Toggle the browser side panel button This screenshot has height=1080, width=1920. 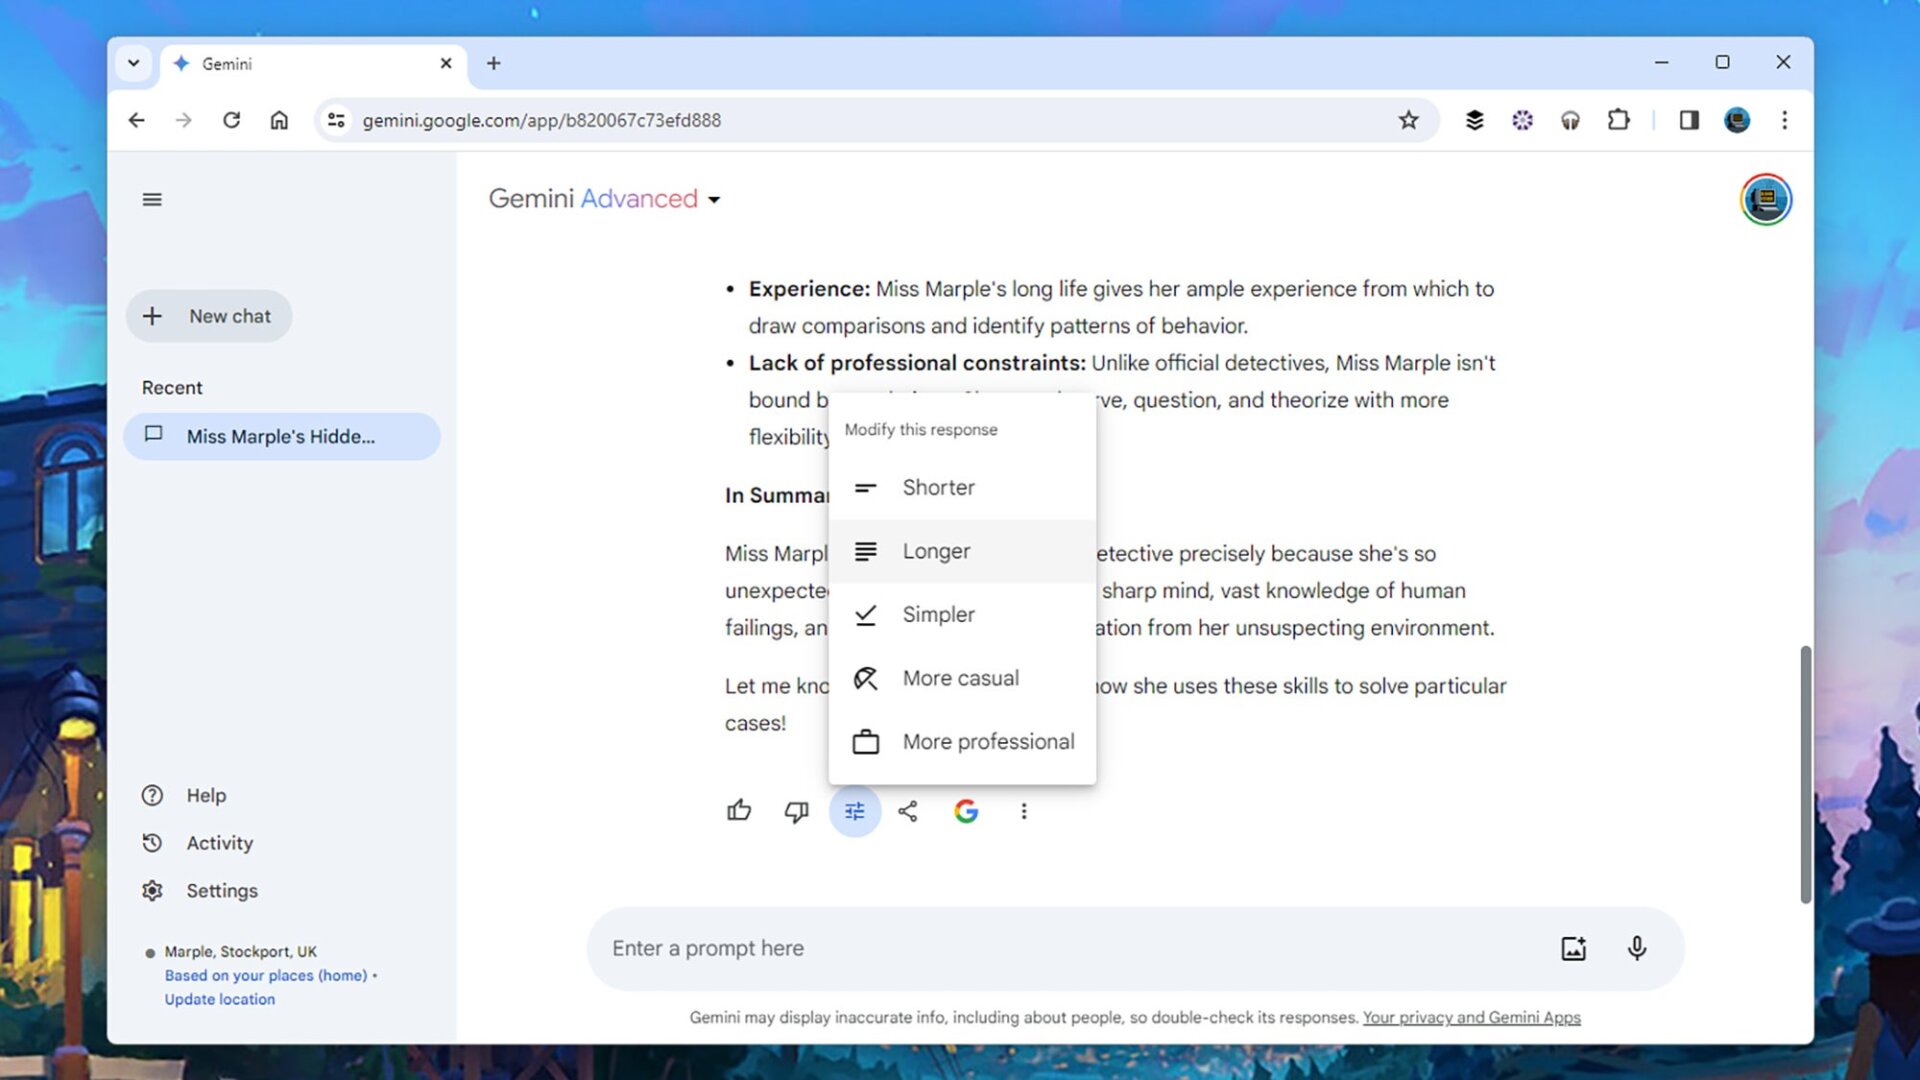click(1688, 120)
